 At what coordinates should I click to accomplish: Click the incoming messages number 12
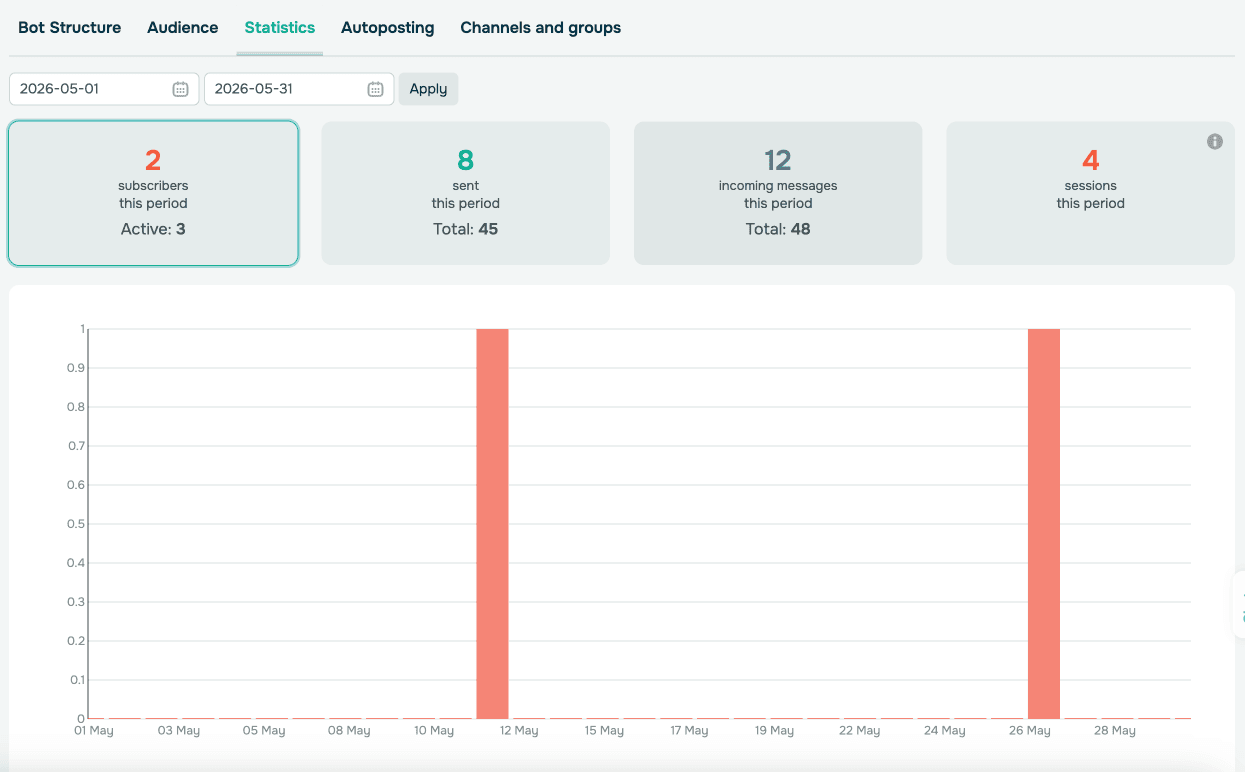[x=778, y=160]
